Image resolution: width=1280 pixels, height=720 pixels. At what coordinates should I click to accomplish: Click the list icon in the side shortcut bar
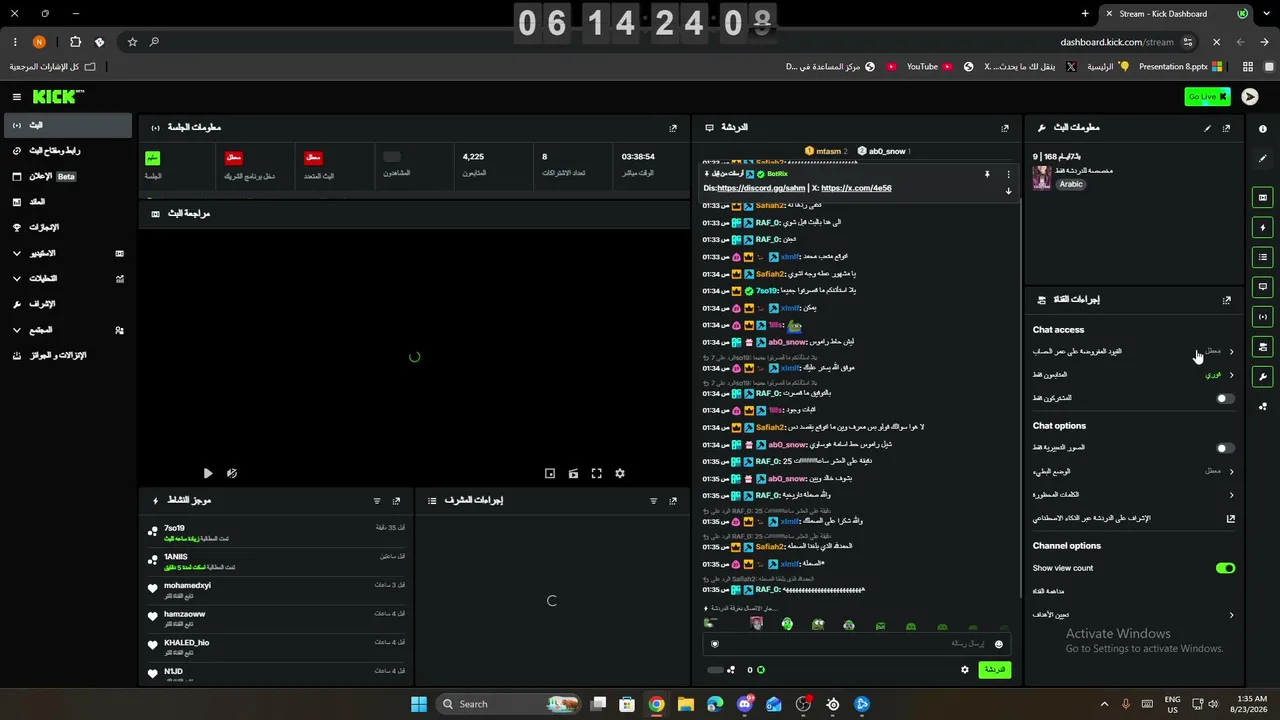[1263, 257]
